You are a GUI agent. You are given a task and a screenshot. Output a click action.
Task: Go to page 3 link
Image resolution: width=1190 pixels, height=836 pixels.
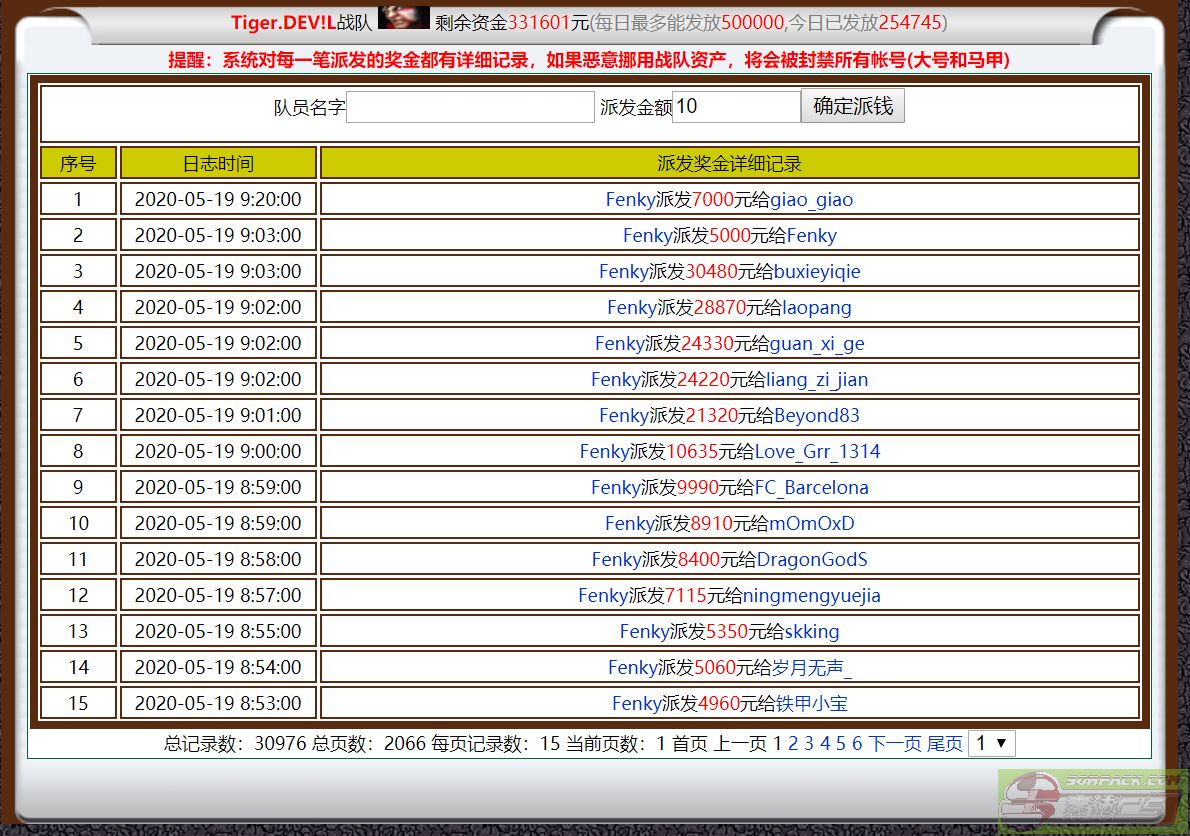(x=809, y=743)
